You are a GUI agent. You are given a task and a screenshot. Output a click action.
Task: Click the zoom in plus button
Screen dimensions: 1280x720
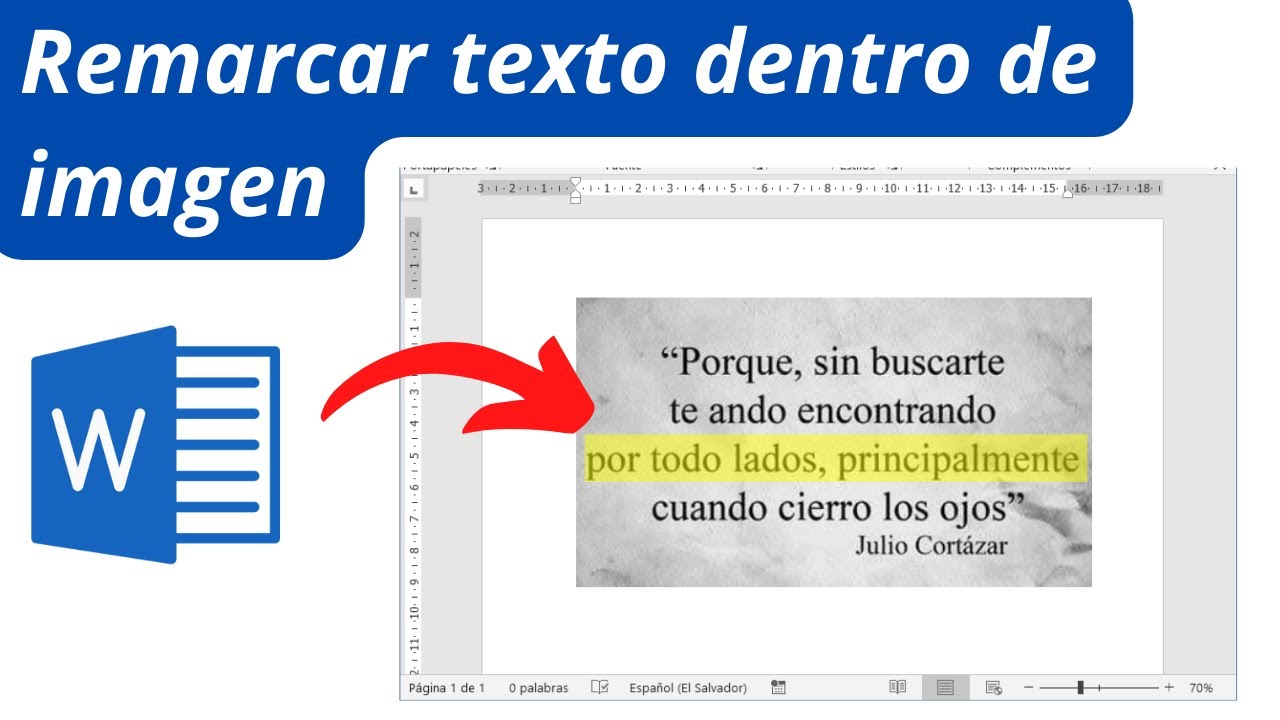point(1169,688)
